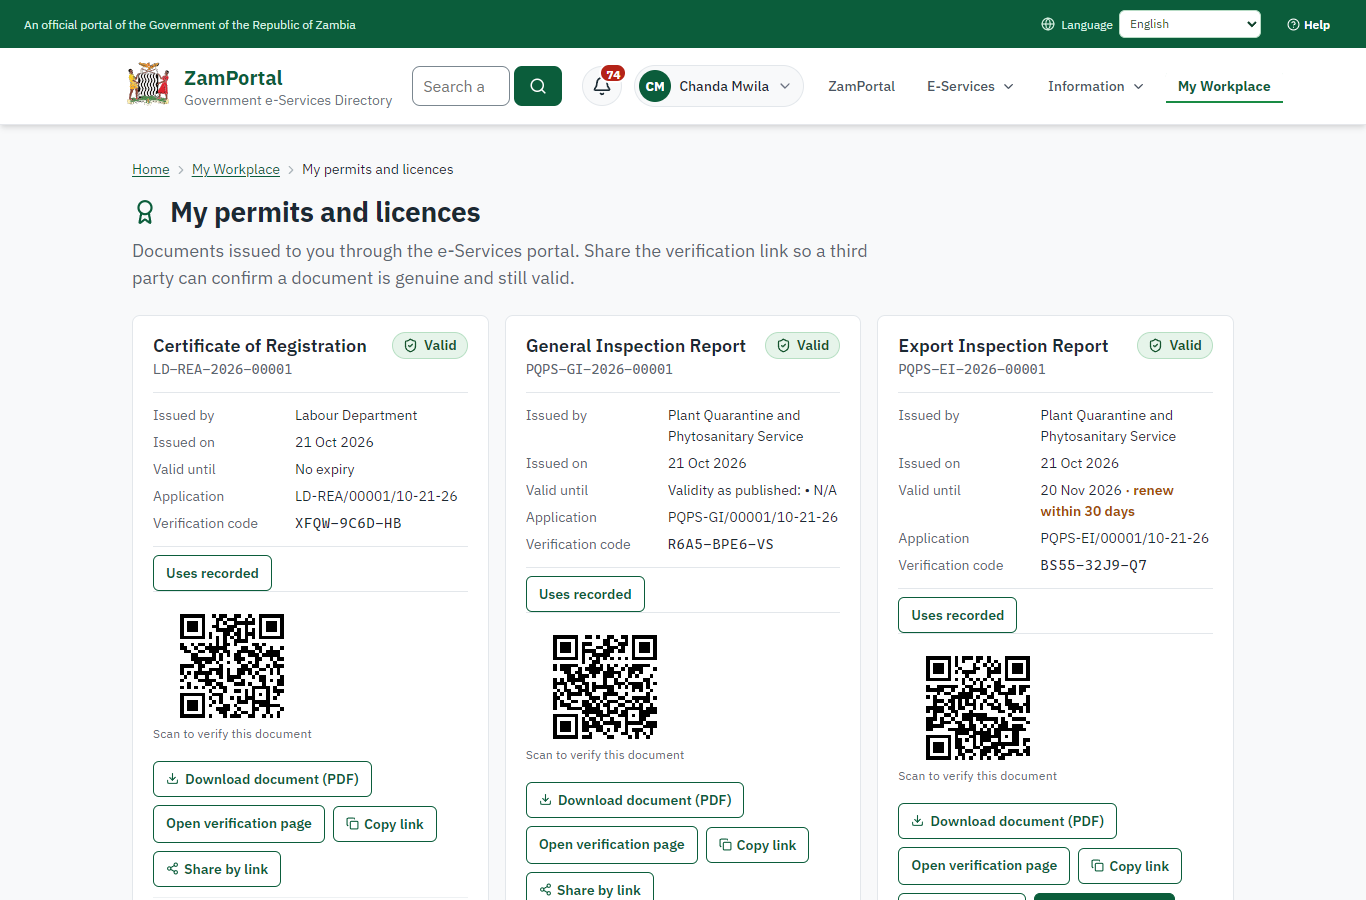The image size is (1366, 900).
Task: Copy link for General Inspection Report
Action: [x=757, y=845]
